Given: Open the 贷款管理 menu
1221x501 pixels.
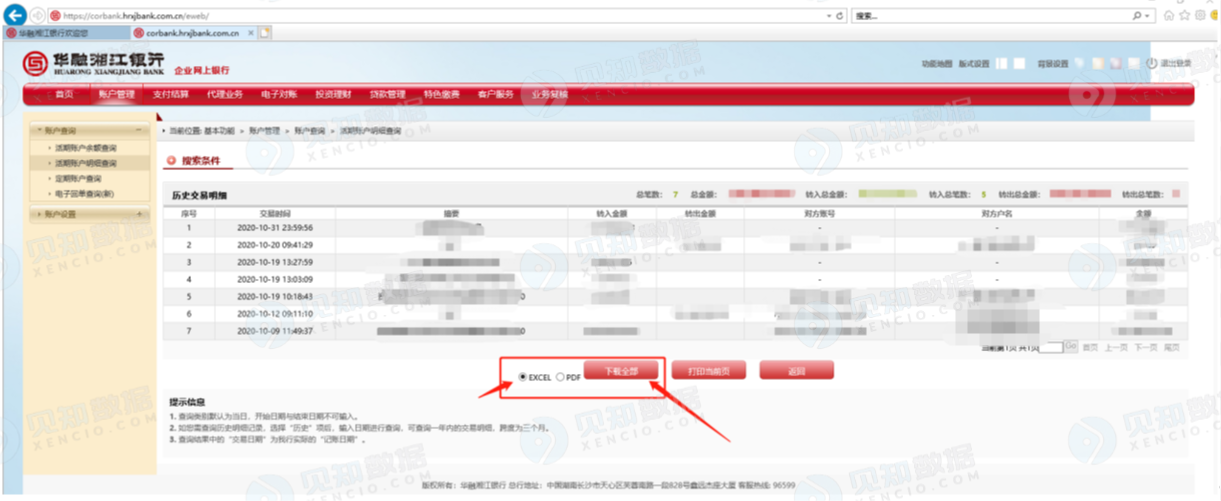Looking at the screenshot, I should pos(387,95).
